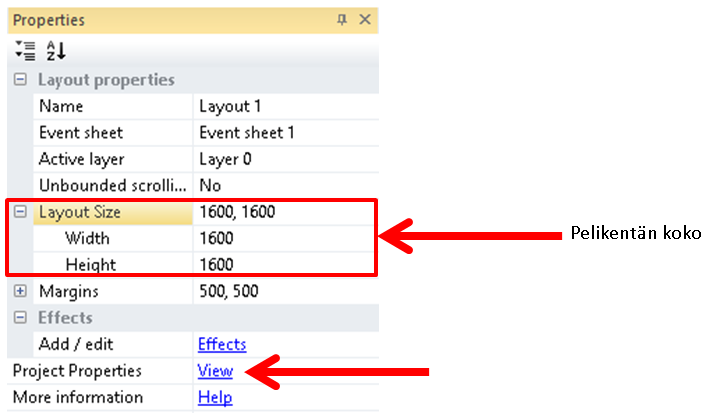Click the Margins value 500, 500
Image resolution: width=708 pixels, height=413 pixels.
[x=285, y=291]
